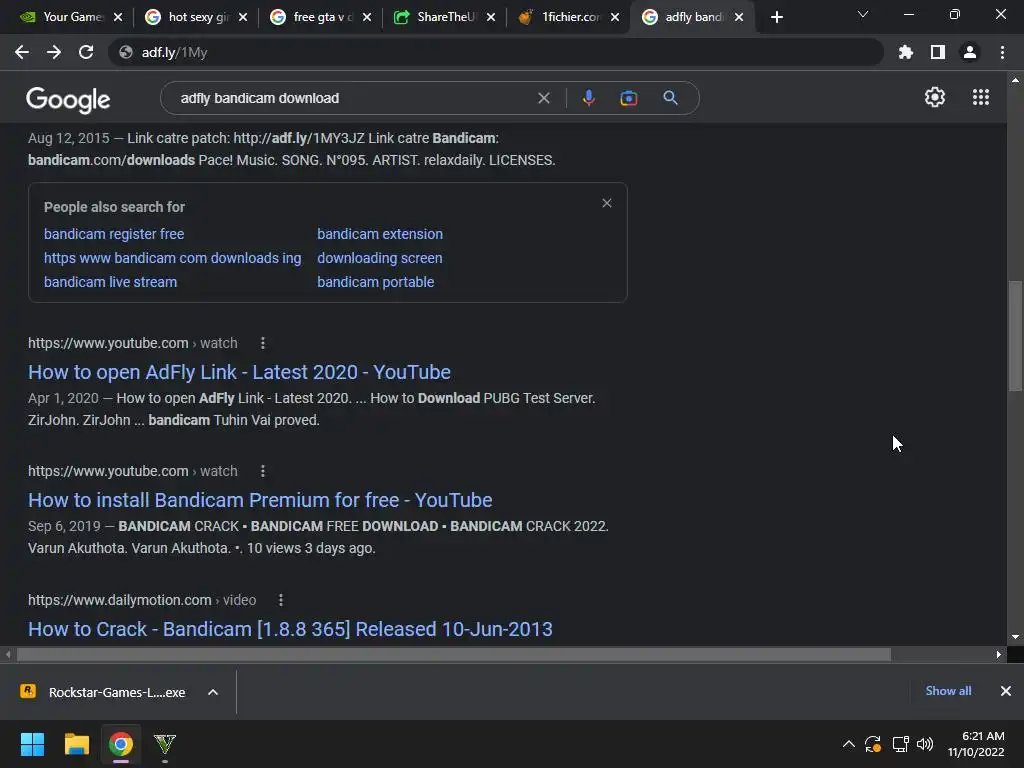Open options for dailymotion result
The height and width of the screenshot is (768, 1024).
click(281, 600)
